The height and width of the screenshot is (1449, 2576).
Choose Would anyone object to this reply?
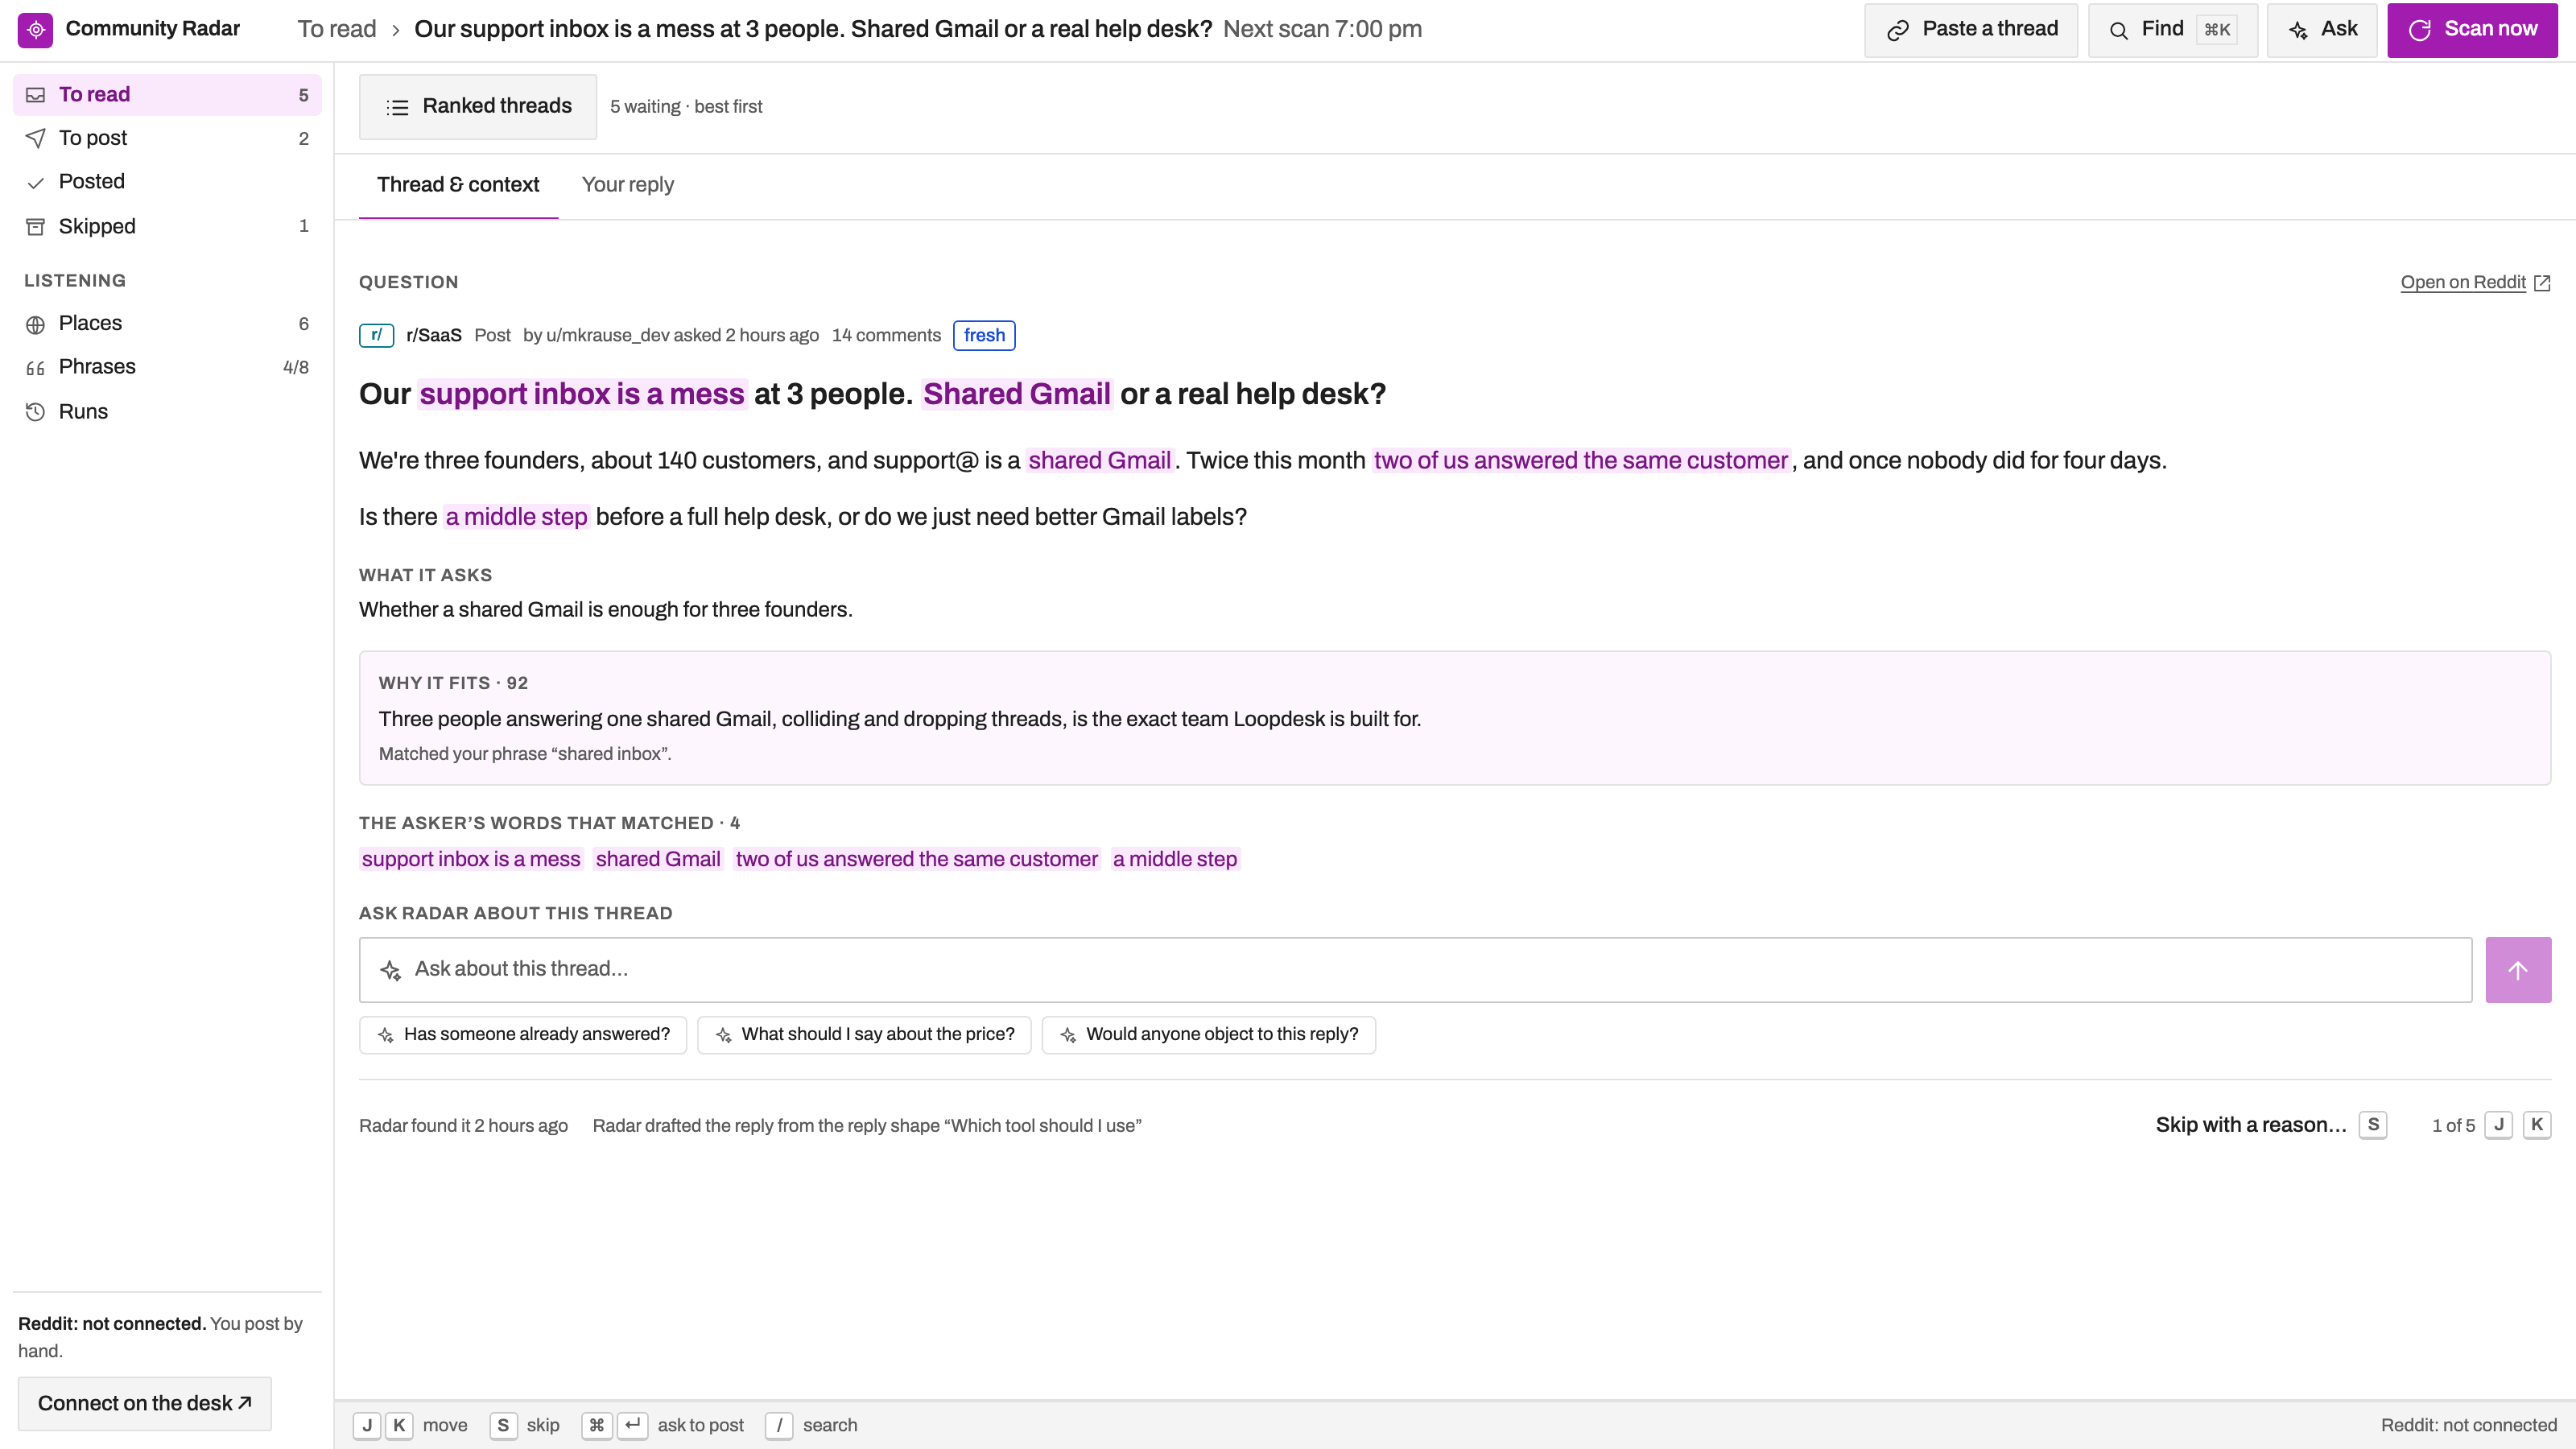pyautogui.click(x=1208, y=1034)
